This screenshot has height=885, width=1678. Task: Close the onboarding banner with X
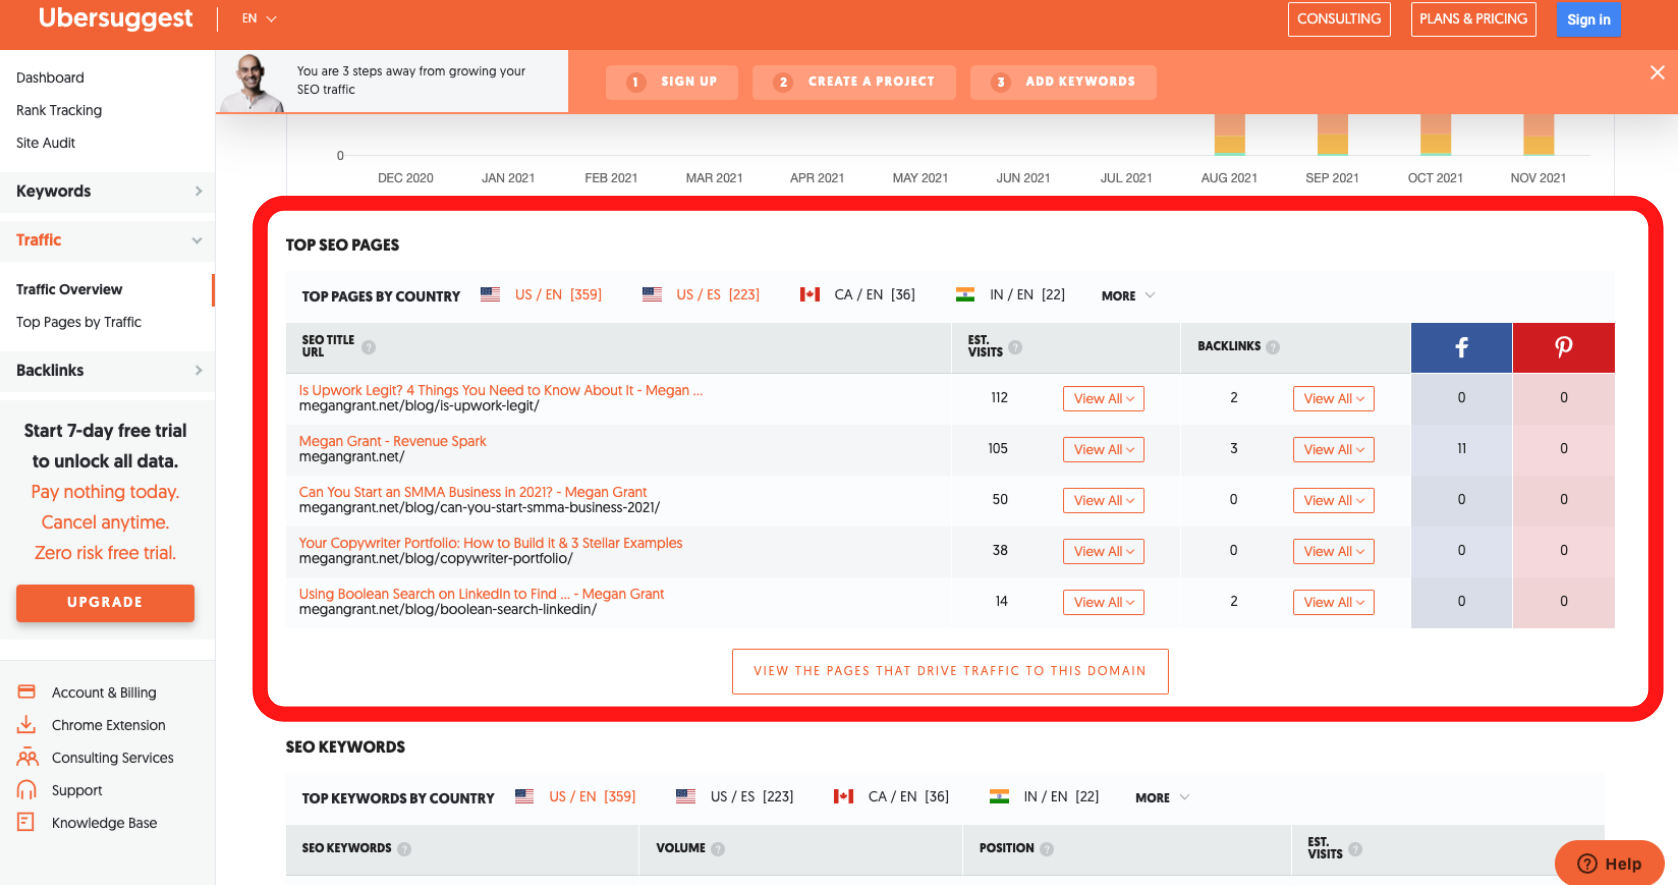pos(1657,72)
